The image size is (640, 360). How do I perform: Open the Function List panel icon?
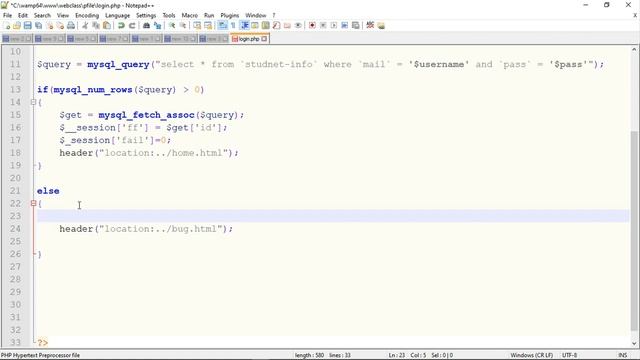276,25
